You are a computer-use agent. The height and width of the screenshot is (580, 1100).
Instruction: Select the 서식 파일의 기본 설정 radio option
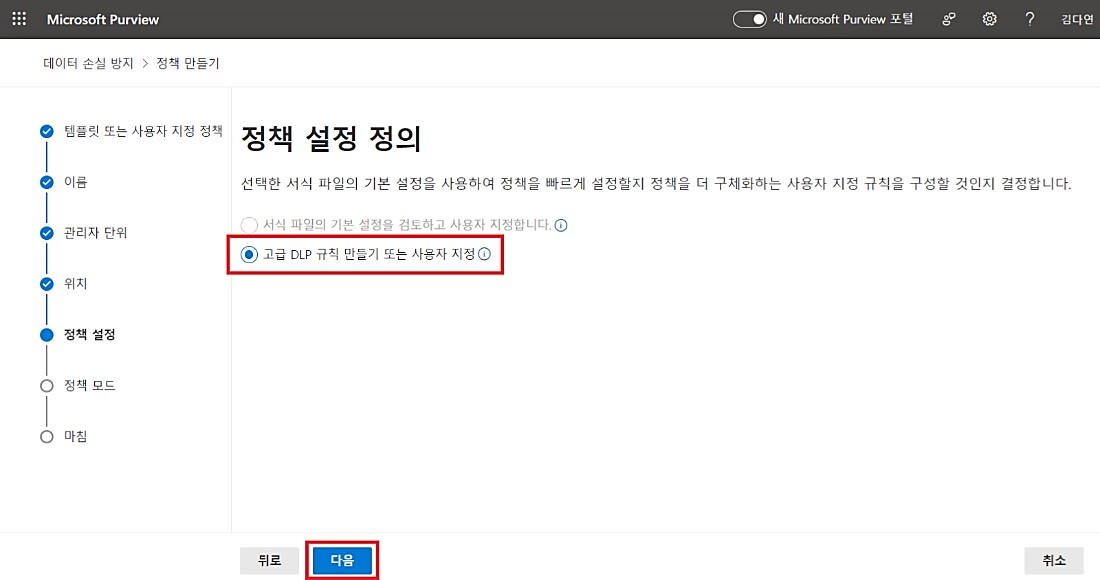(249, 225)
